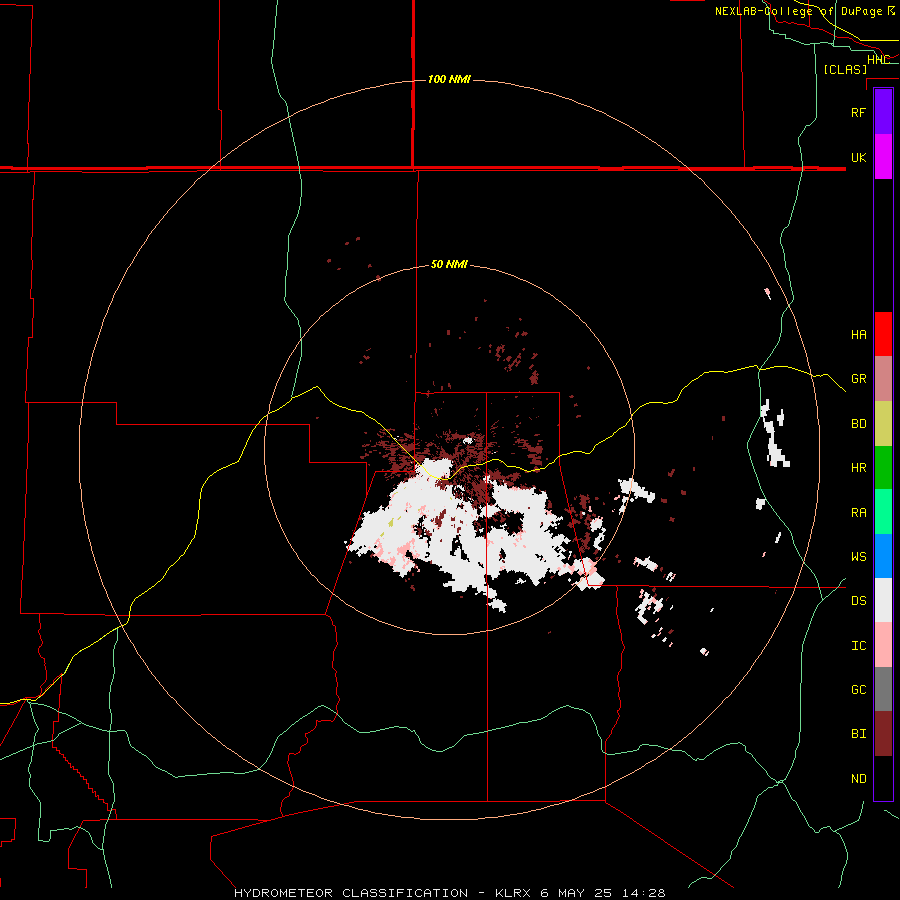
Task: Click the "[CLAS]" label above the legend
Action: [x=845, y=69]
